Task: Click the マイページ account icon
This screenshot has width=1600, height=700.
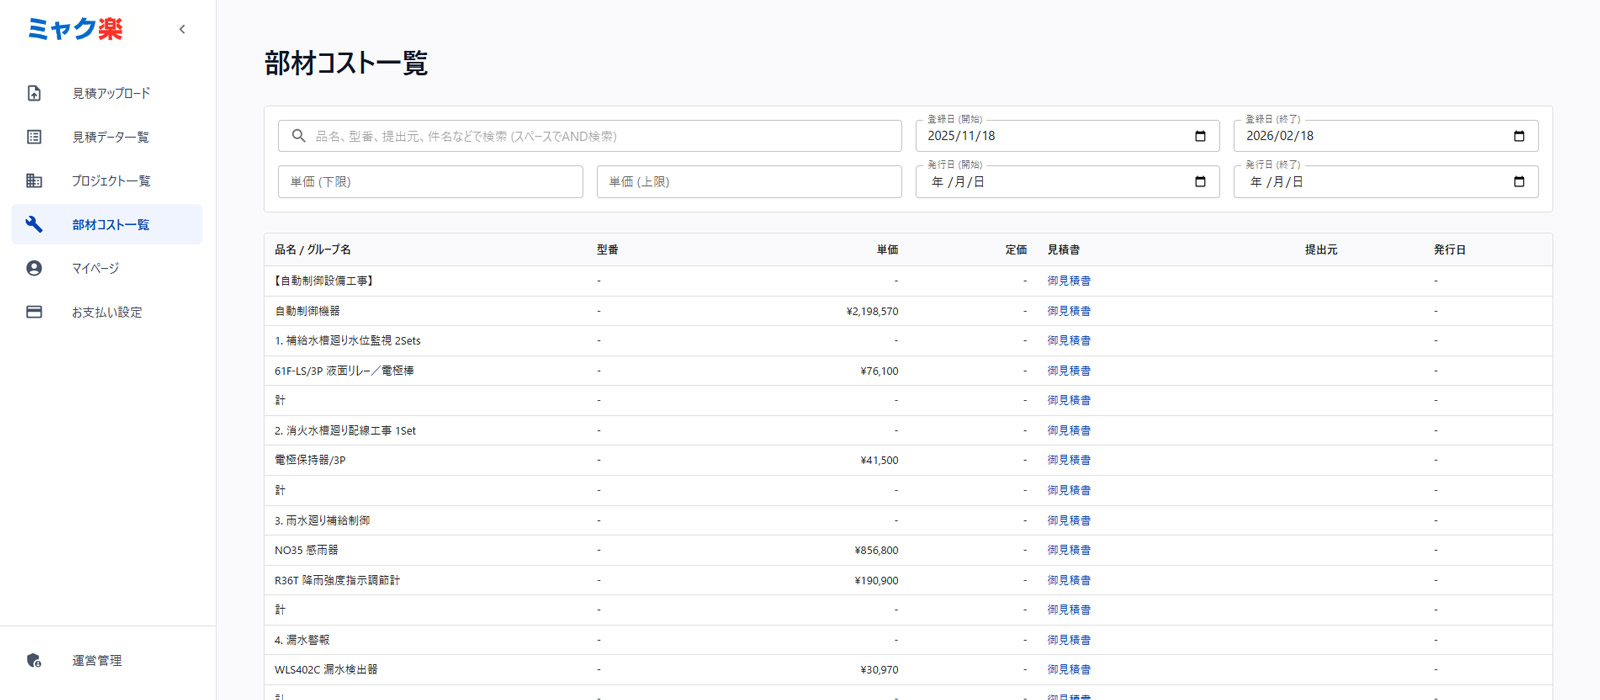Action: click(34, 268)
